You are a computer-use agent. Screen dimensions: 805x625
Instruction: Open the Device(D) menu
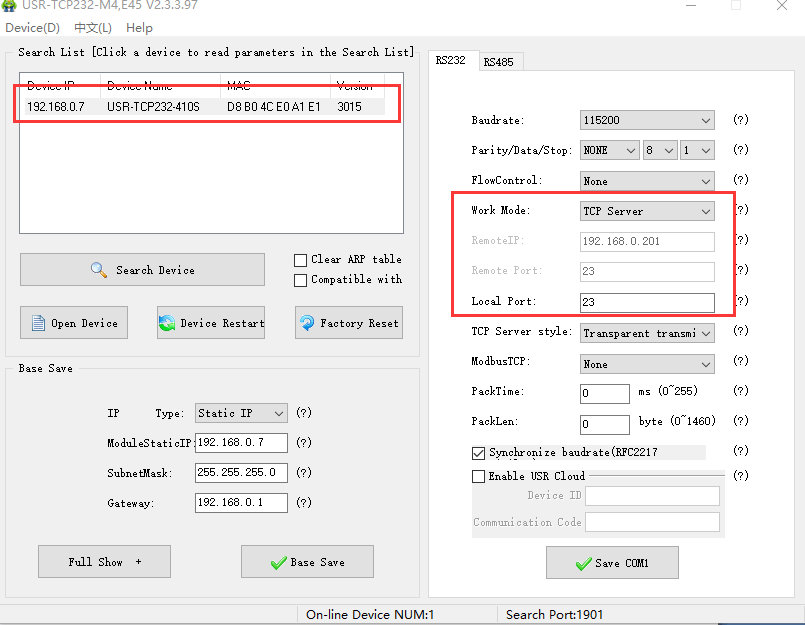point(32,28)
